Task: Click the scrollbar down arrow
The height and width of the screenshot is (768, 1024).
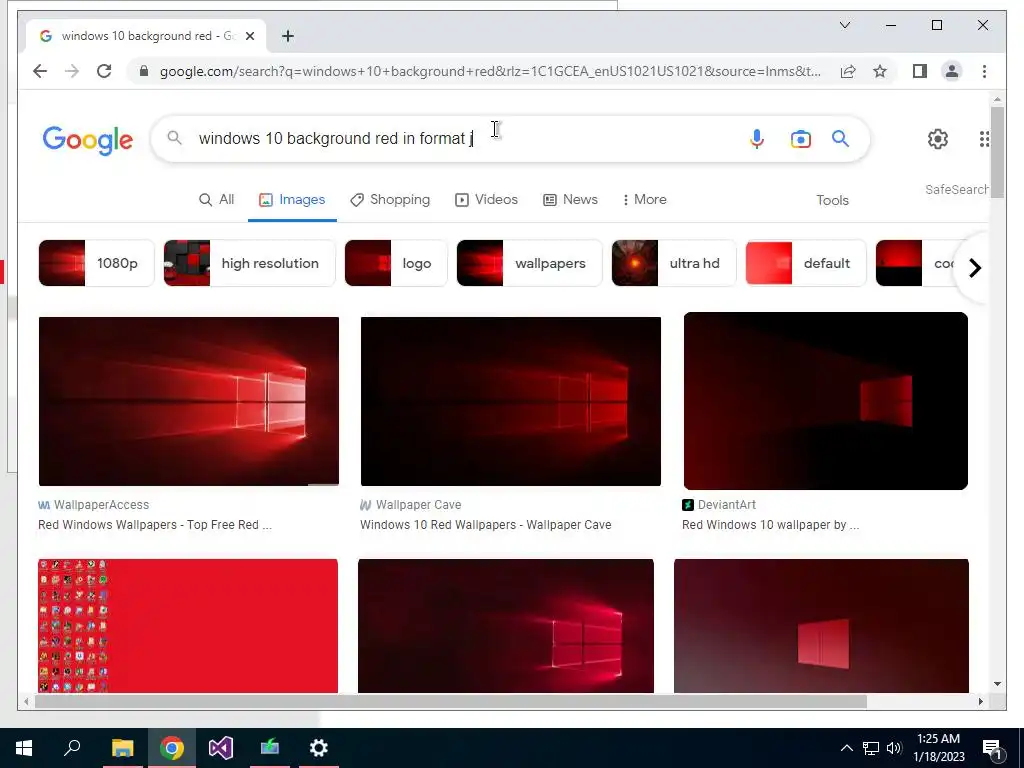Action: (x=997, y=684)
